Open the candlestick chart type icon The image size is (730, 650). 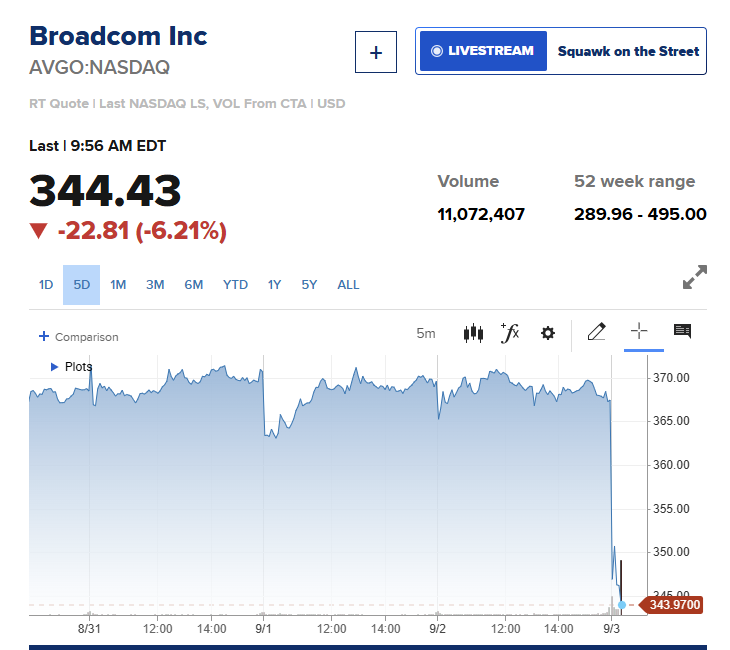(x=473, y=333)
